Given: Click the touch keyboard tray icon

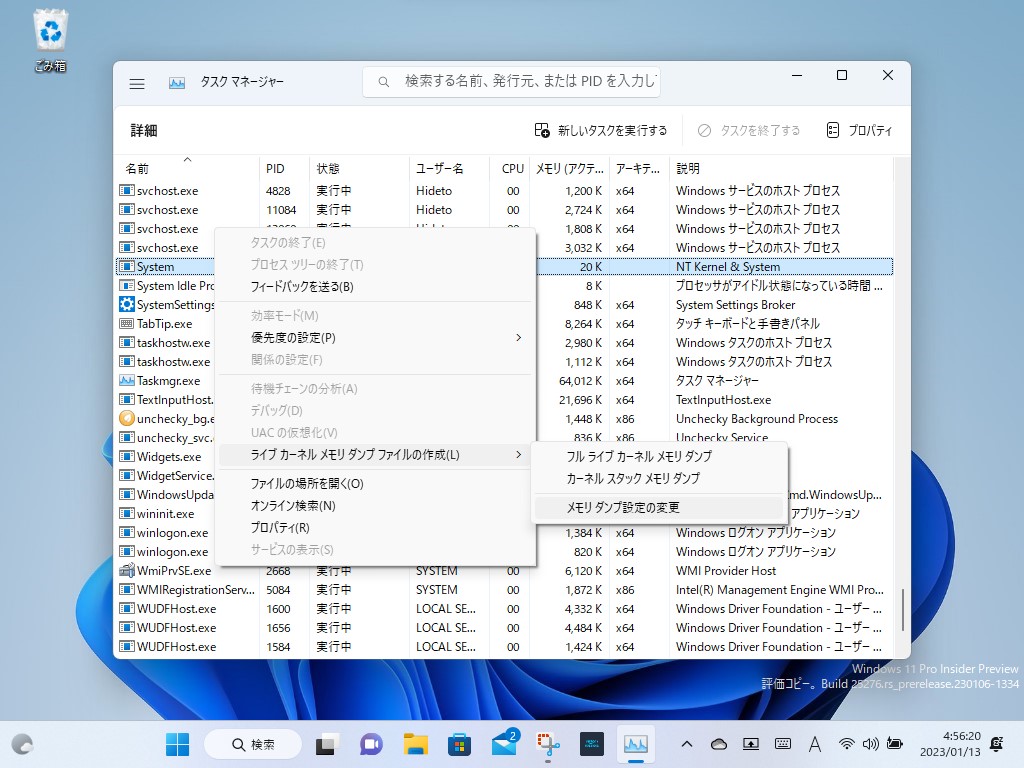Looking at the screenshot, I should (x=782, y=744).
